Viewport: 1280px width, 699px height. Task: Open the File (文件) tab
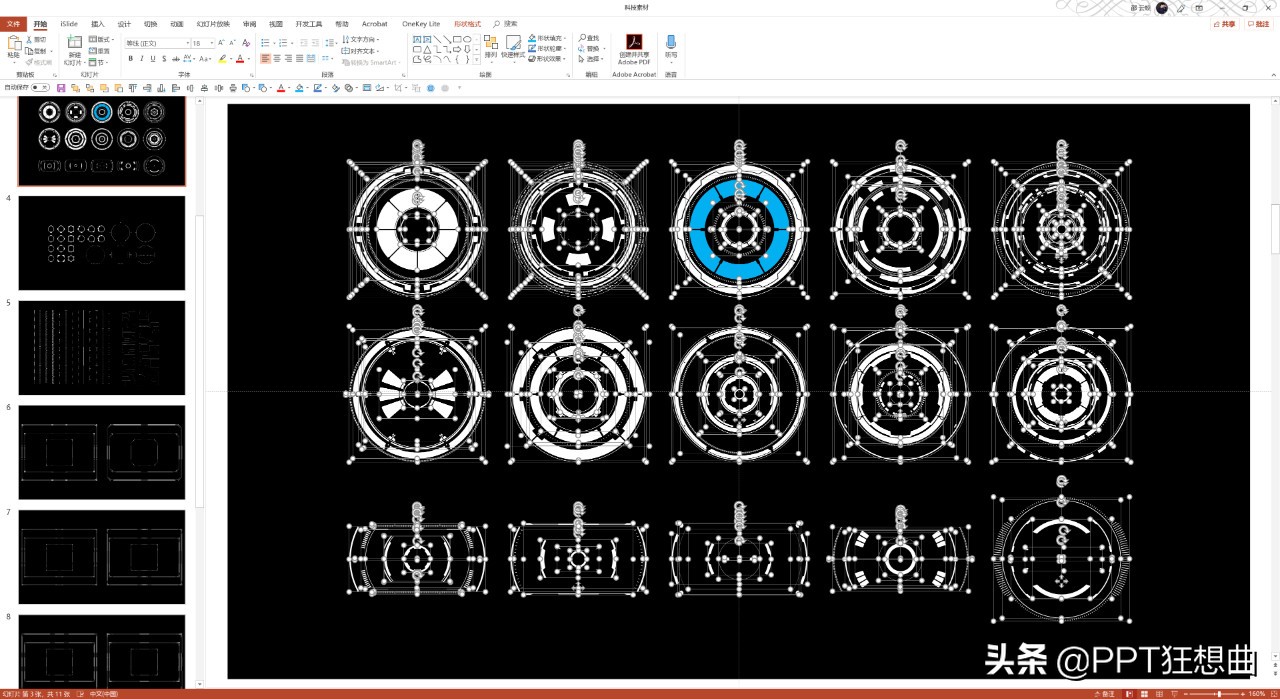[x=13, y=23]
